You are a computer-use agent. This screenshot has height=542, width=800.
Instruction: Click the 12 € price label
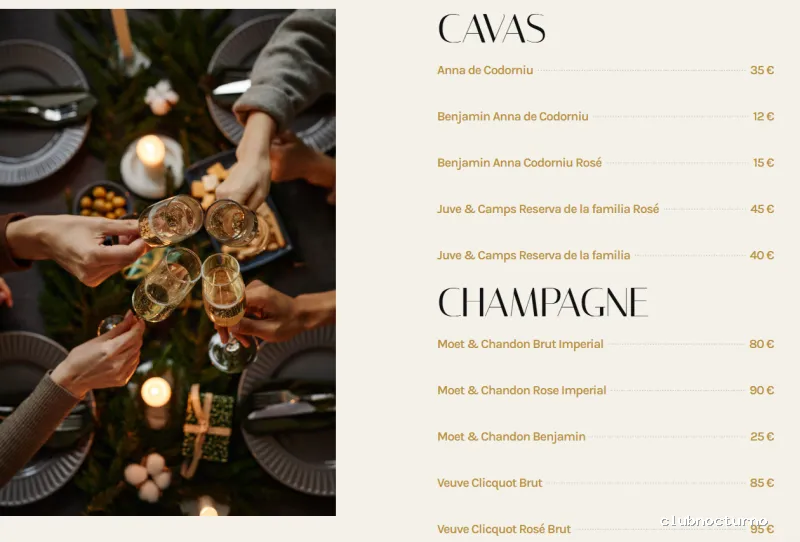[763, 116]
